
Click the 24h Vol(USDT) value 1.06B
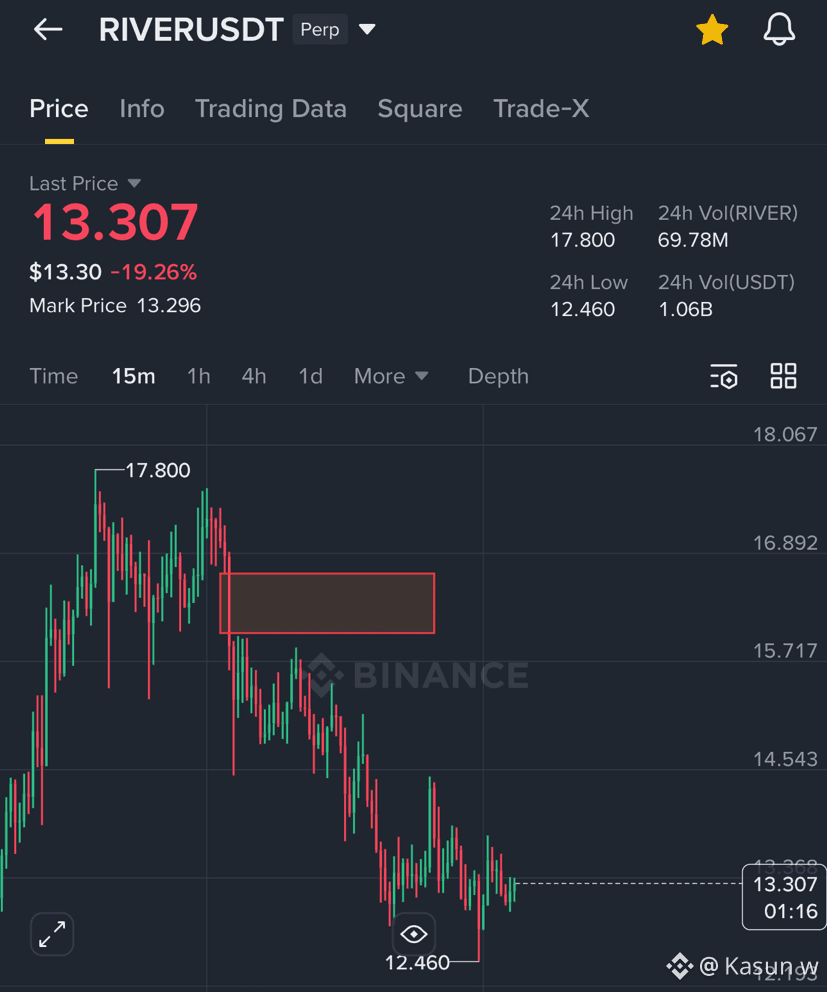(685, 309)
